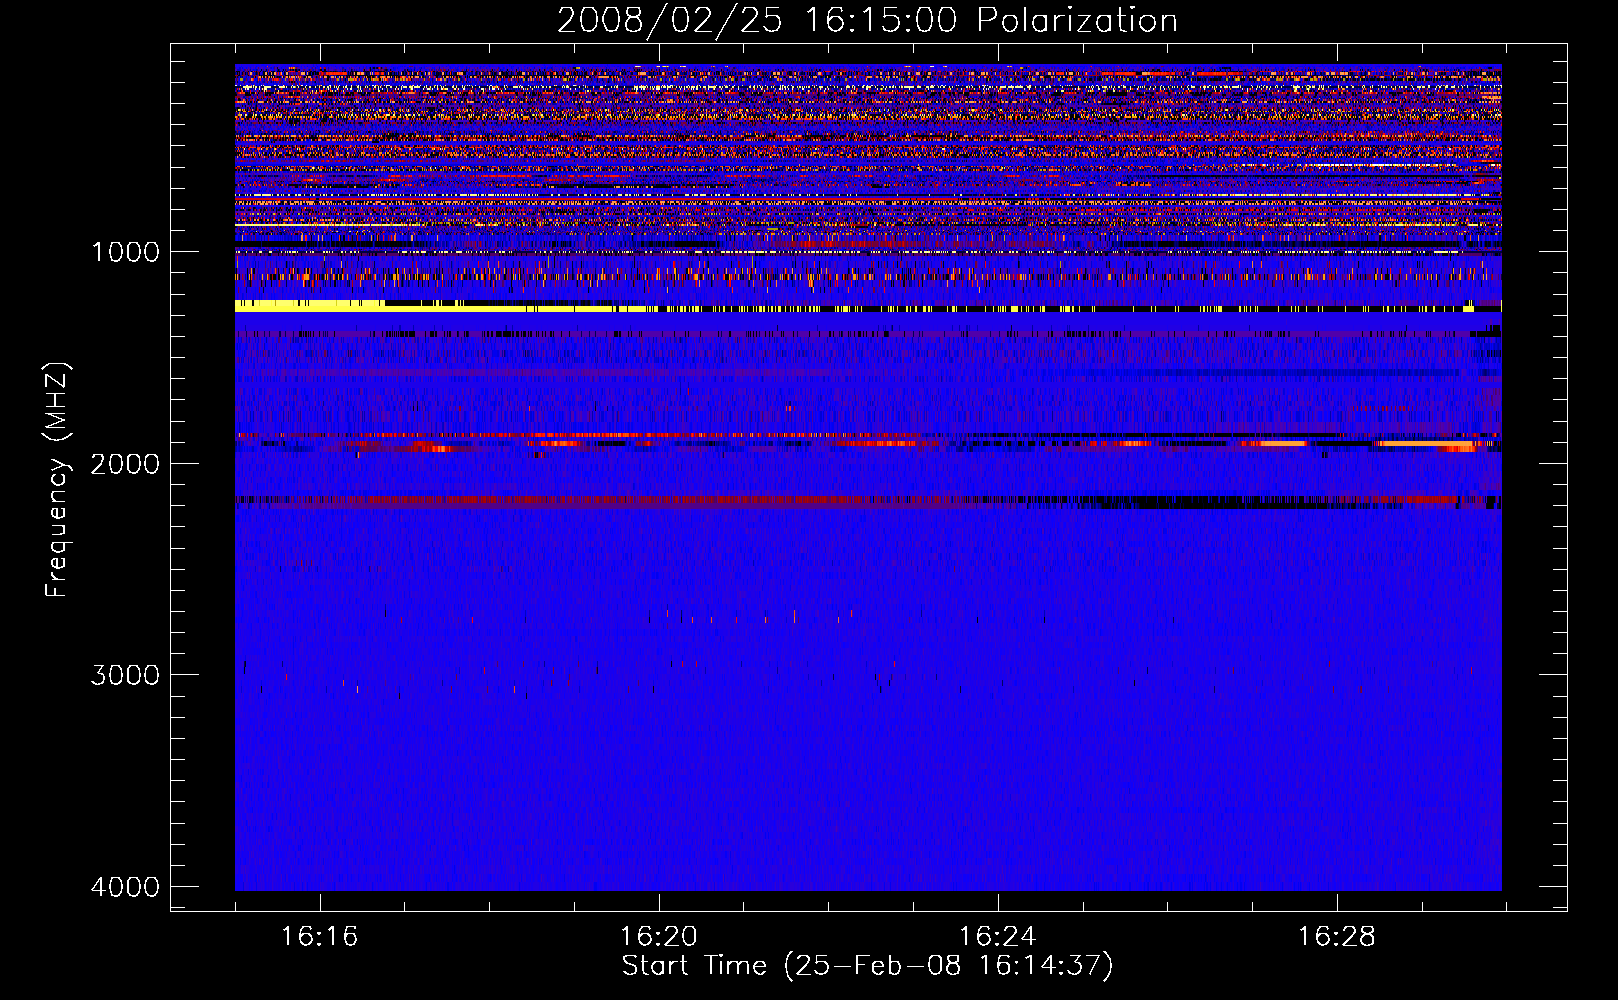Click the 3000 frequency tick label
This screenshot has width=1618, height=1000.
[x=125, y=675]
